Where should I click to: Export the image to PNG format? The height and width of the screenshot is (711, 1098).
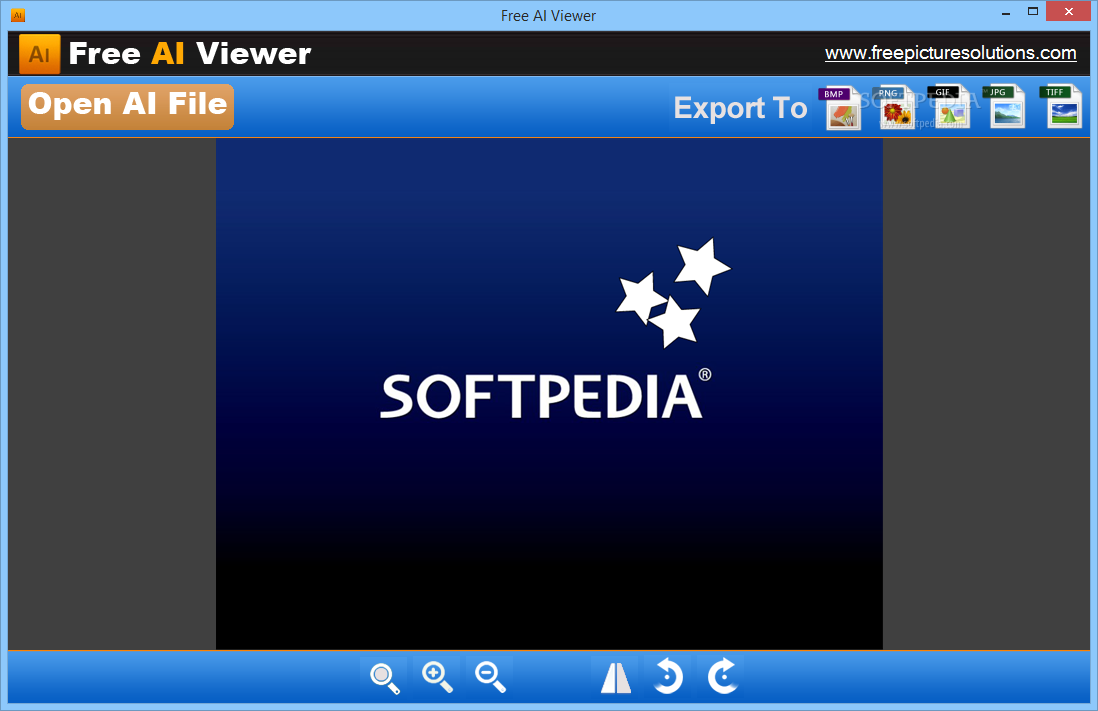895,107
